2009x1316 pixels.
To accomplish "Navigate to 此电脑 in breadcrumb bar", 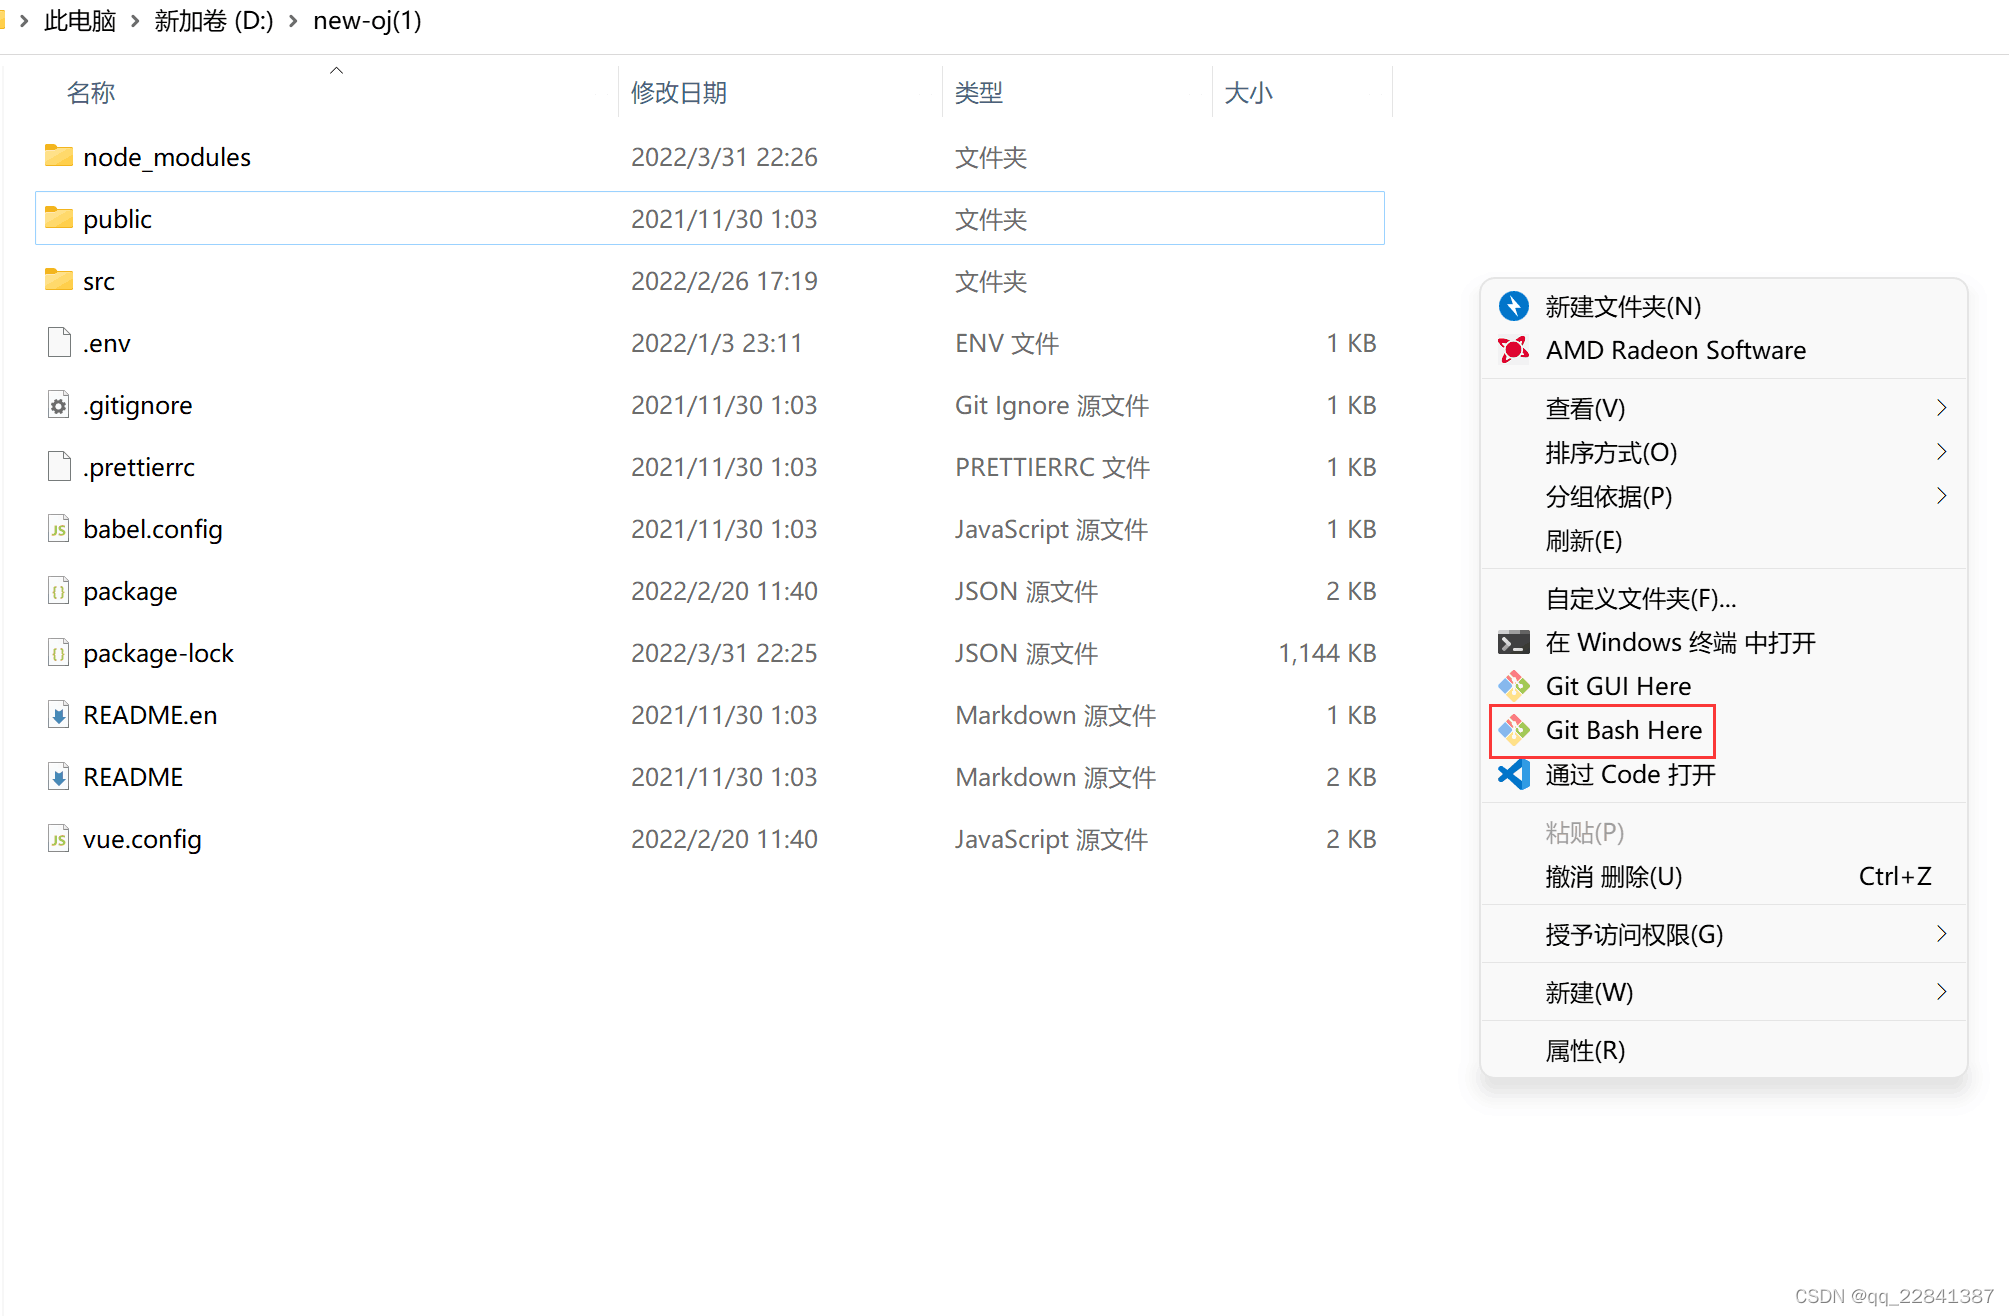I will [x=80, y=20].
